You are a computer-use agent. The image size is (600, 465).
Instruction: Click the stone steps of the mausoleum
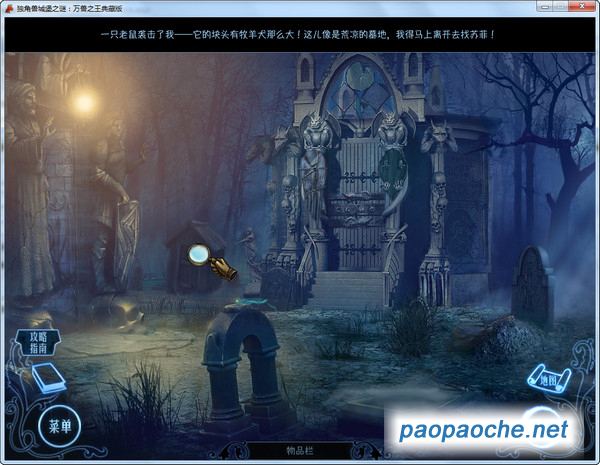346,288
